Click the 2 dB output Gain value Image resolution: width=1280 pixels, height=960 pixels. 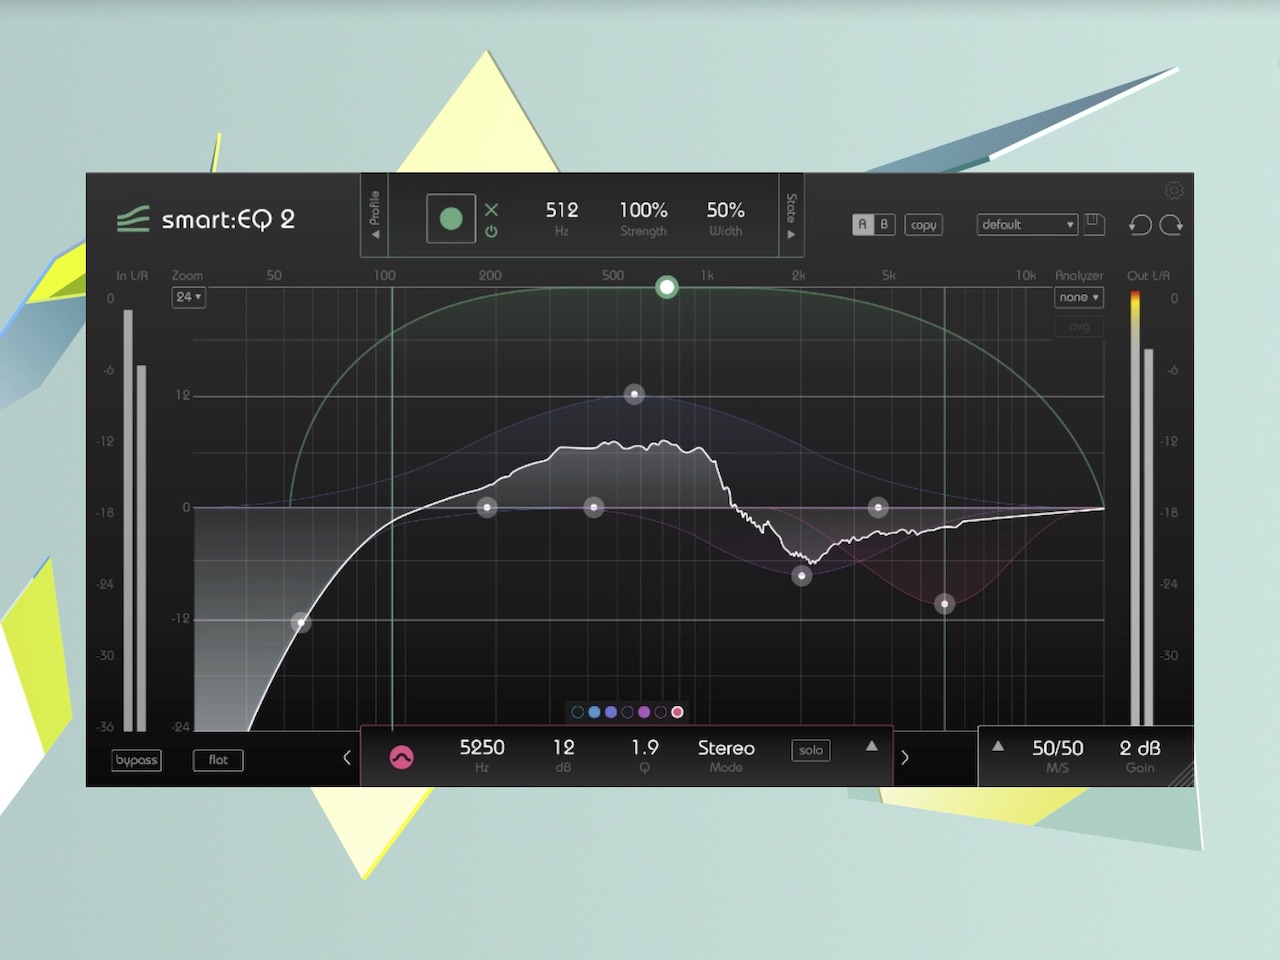[x=1140, y=748]
